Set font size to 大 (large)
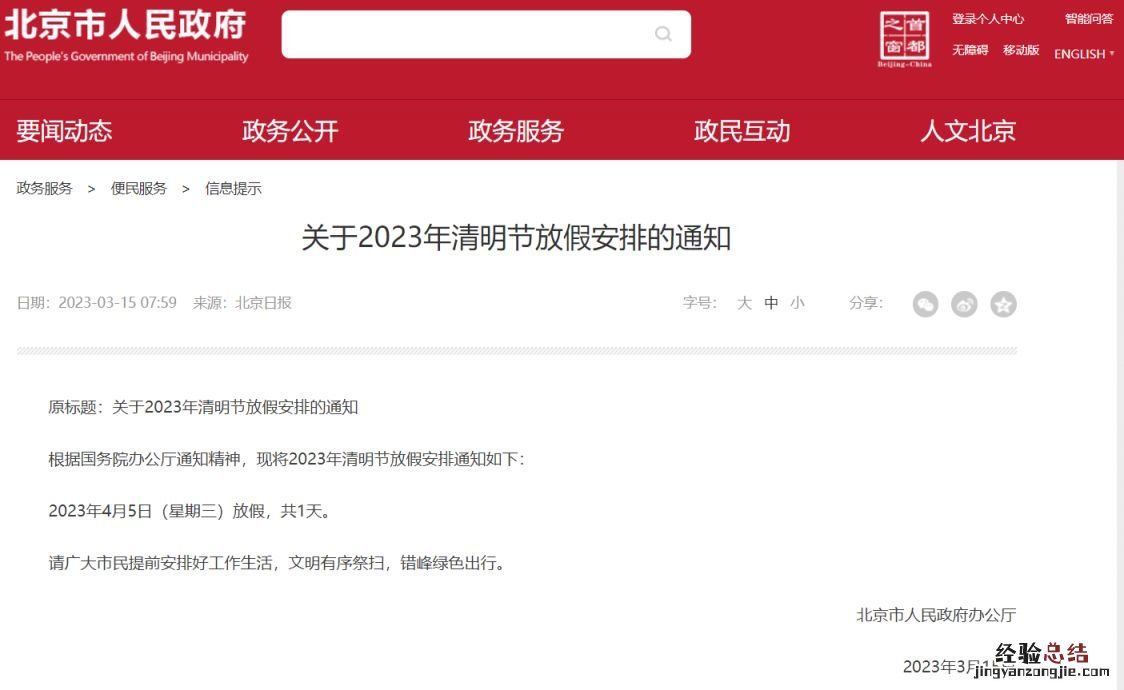This screenshot has width=1124, height=690. (x=744, y=303)
